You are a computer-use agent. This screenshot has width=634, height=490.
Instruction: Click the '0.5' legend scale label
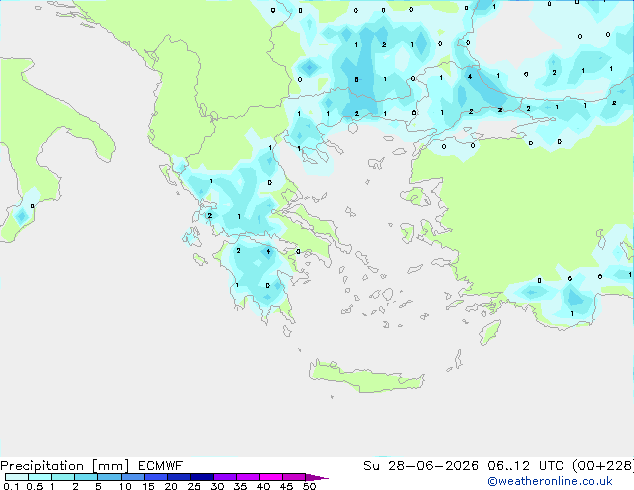[x=35, y=486]
